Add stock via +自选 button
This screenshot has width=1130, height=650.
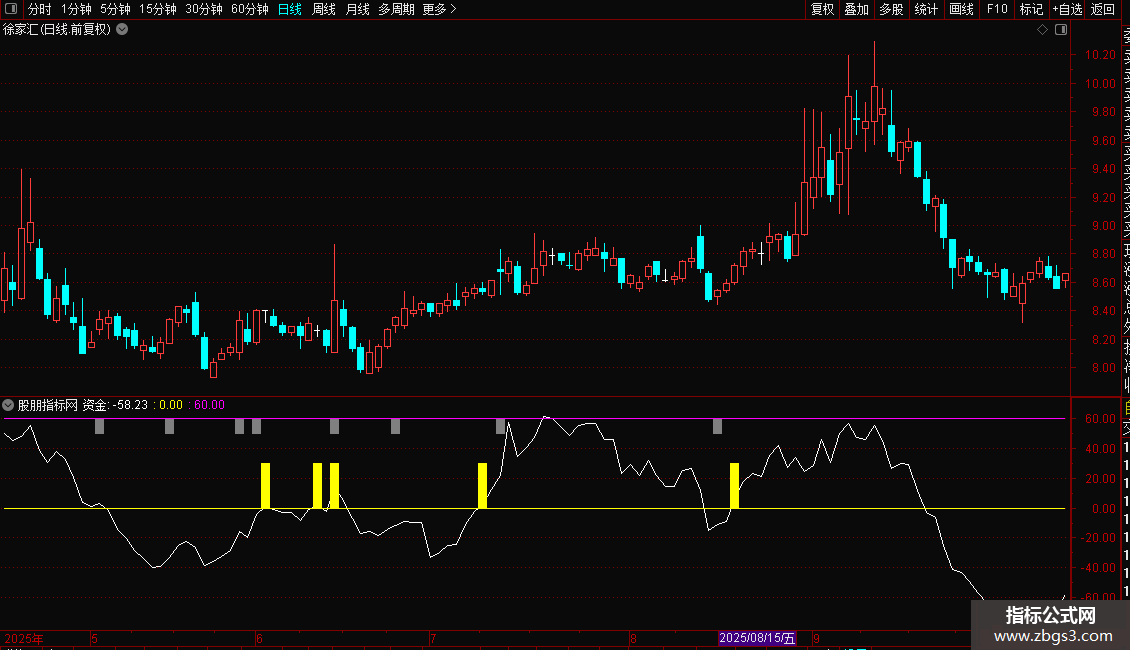pos(1067,9)
